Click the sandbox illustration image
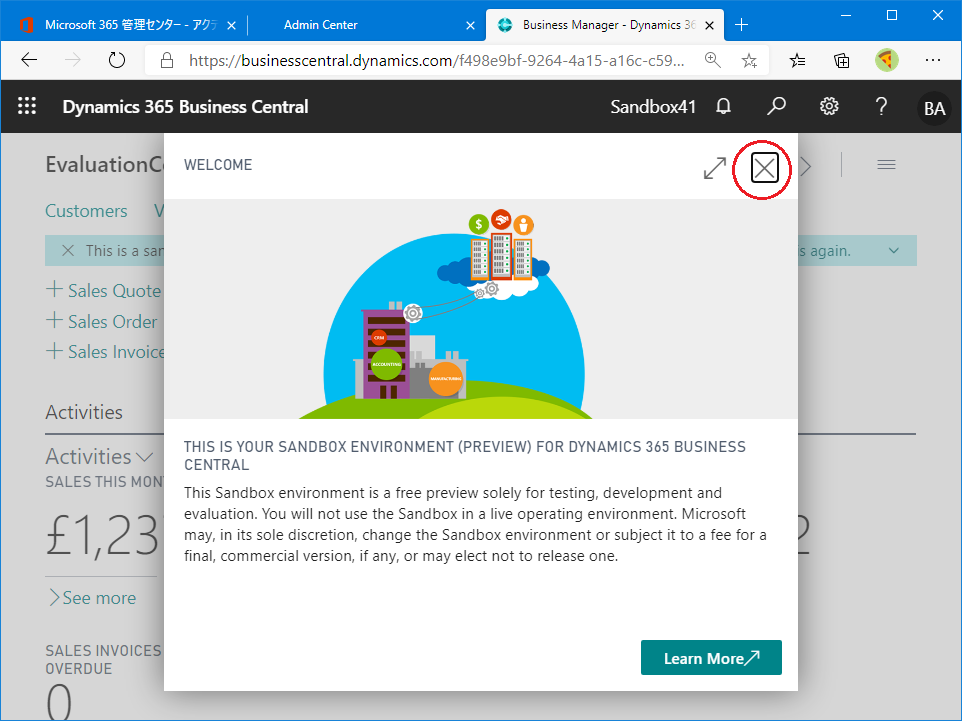Screen dimensions: 962x721 (x=481, y=309)
